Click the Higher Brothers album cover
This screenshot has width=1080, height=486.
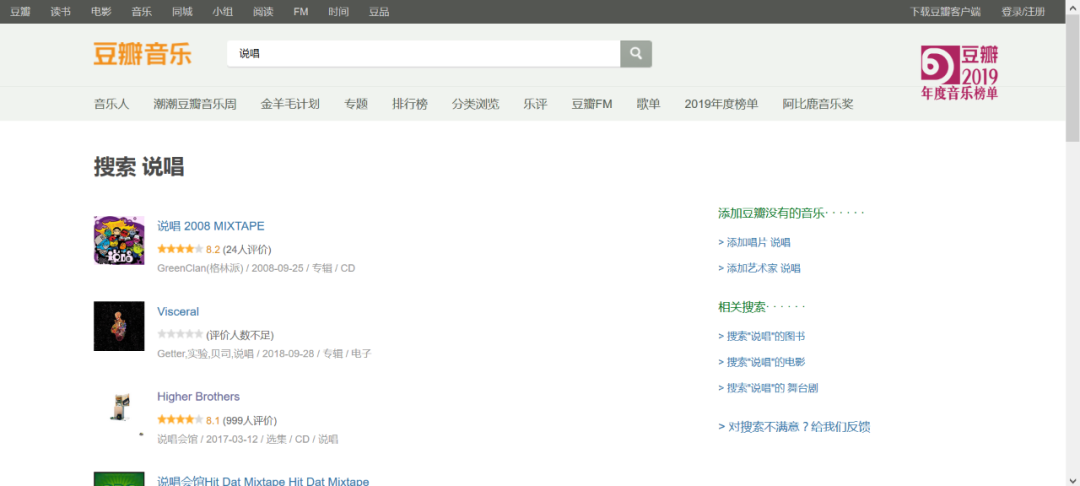[118, 411]
